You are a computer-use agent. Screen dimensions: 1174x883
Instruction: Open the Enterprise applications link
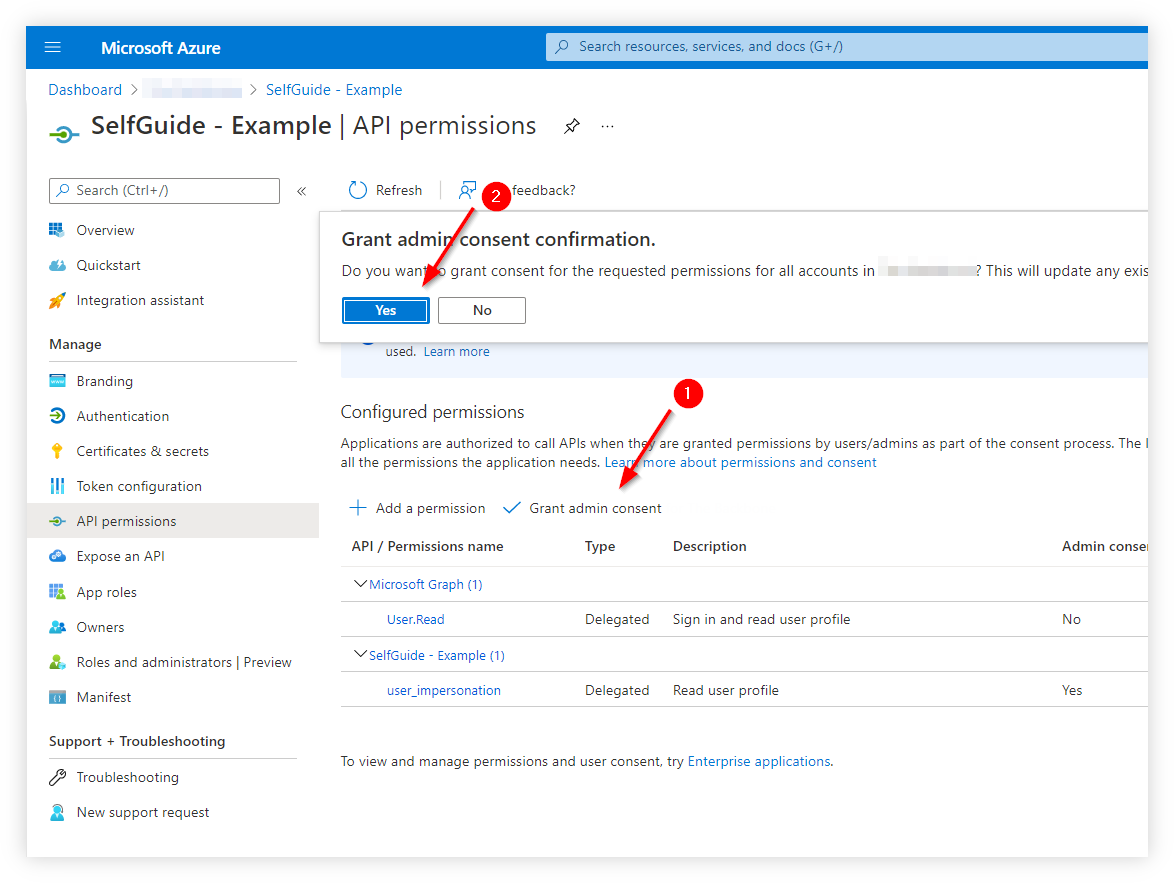pos(759,761)
